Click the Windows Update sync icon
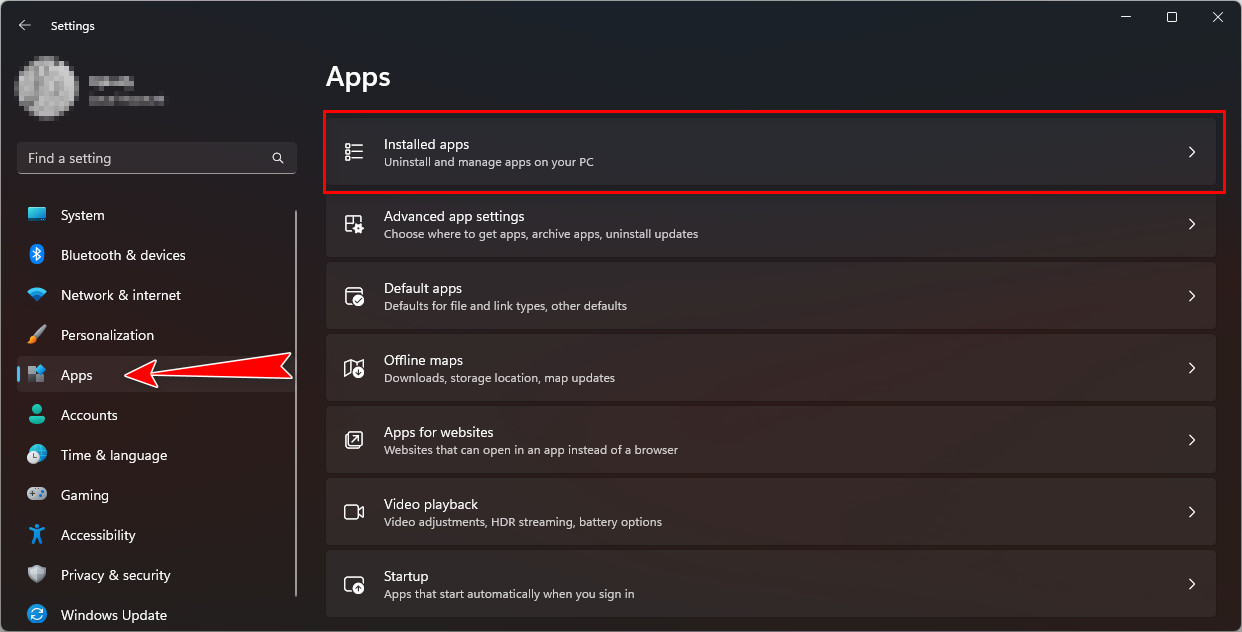Viewport: 1242px width, 632px height. coord(37,615)
